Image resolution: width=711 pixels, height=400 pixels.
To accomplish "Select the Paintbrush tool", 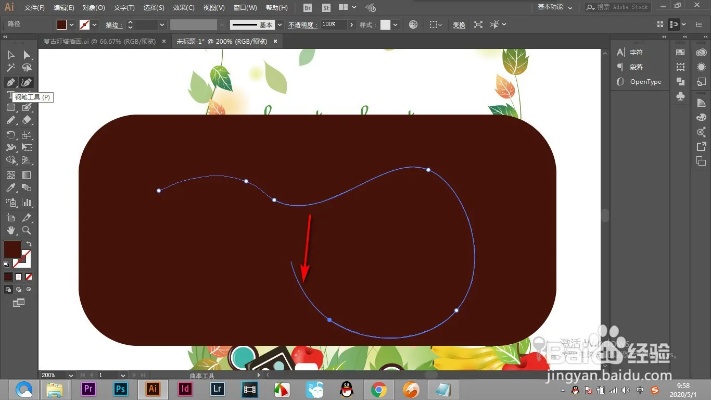I will [27, 107].
